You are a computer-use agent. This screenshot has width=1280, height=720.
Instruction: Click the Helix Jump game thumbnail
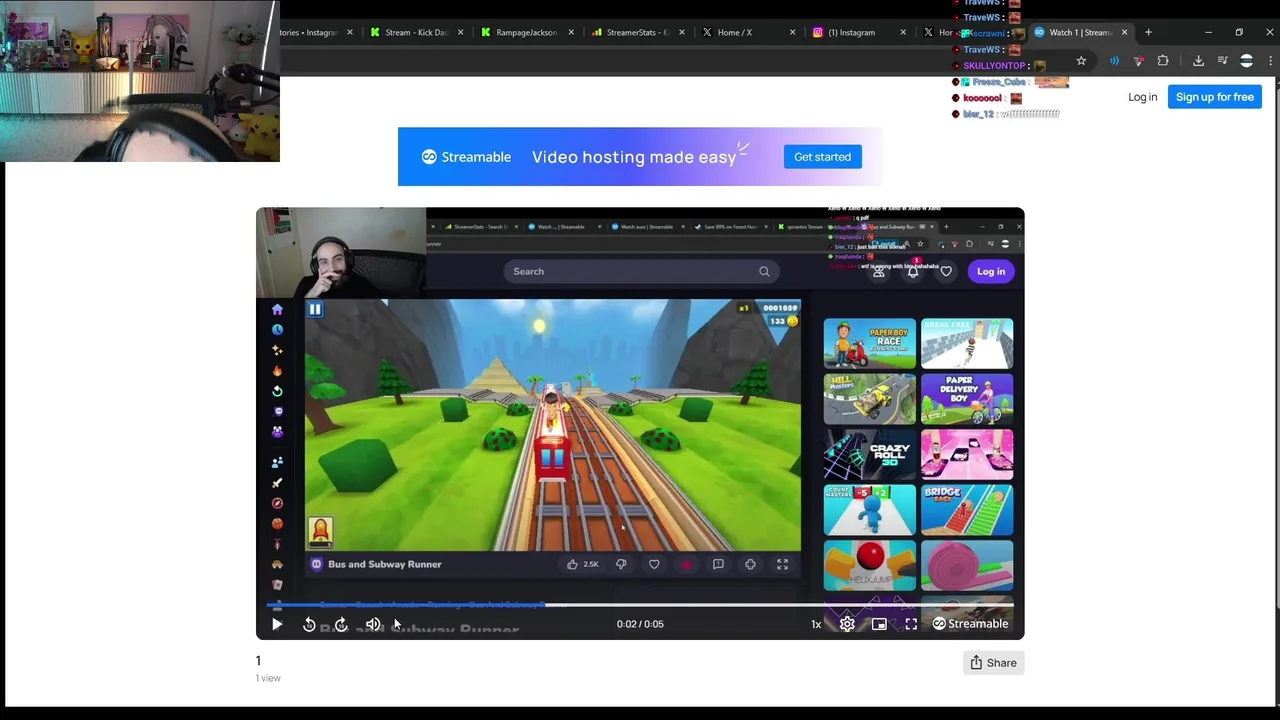pos(869,565)
